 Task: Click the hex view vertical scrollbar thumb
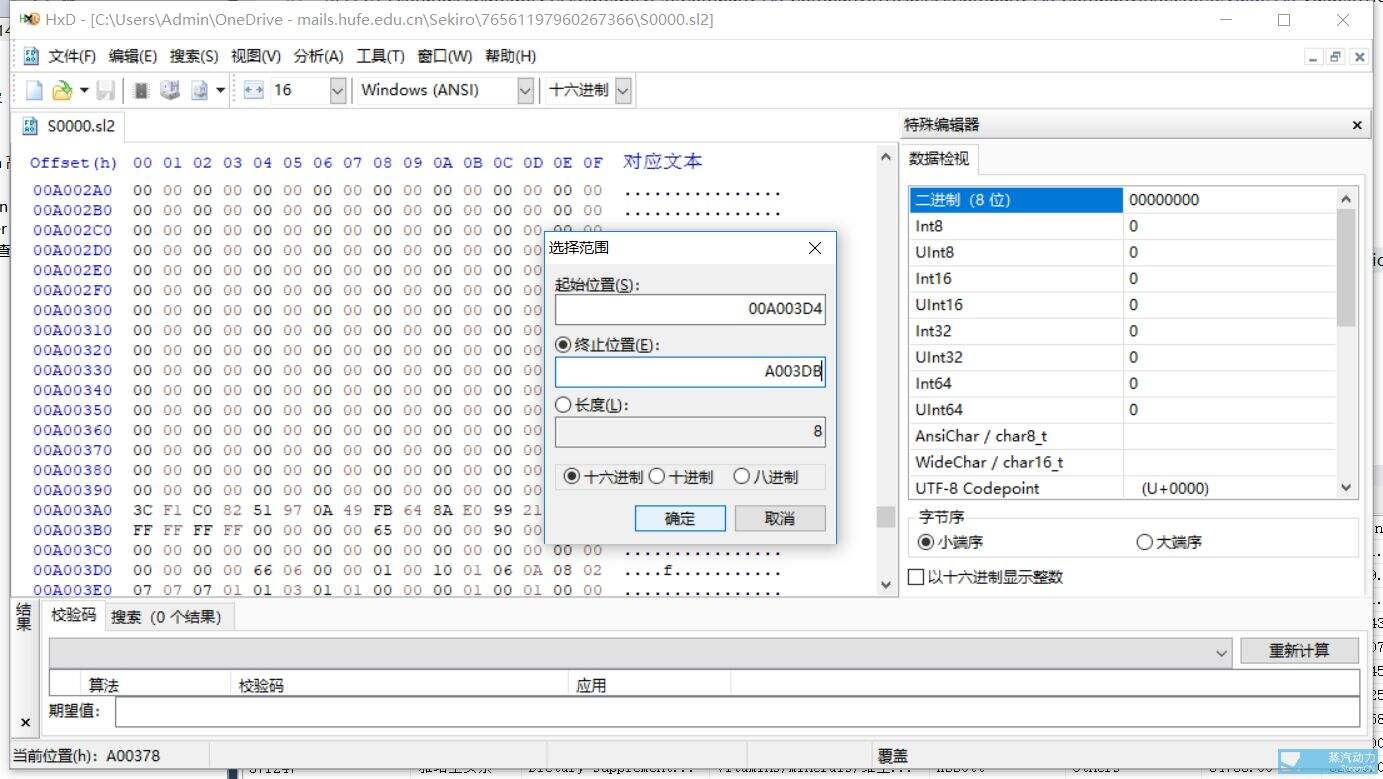click(x=885, y=517)
